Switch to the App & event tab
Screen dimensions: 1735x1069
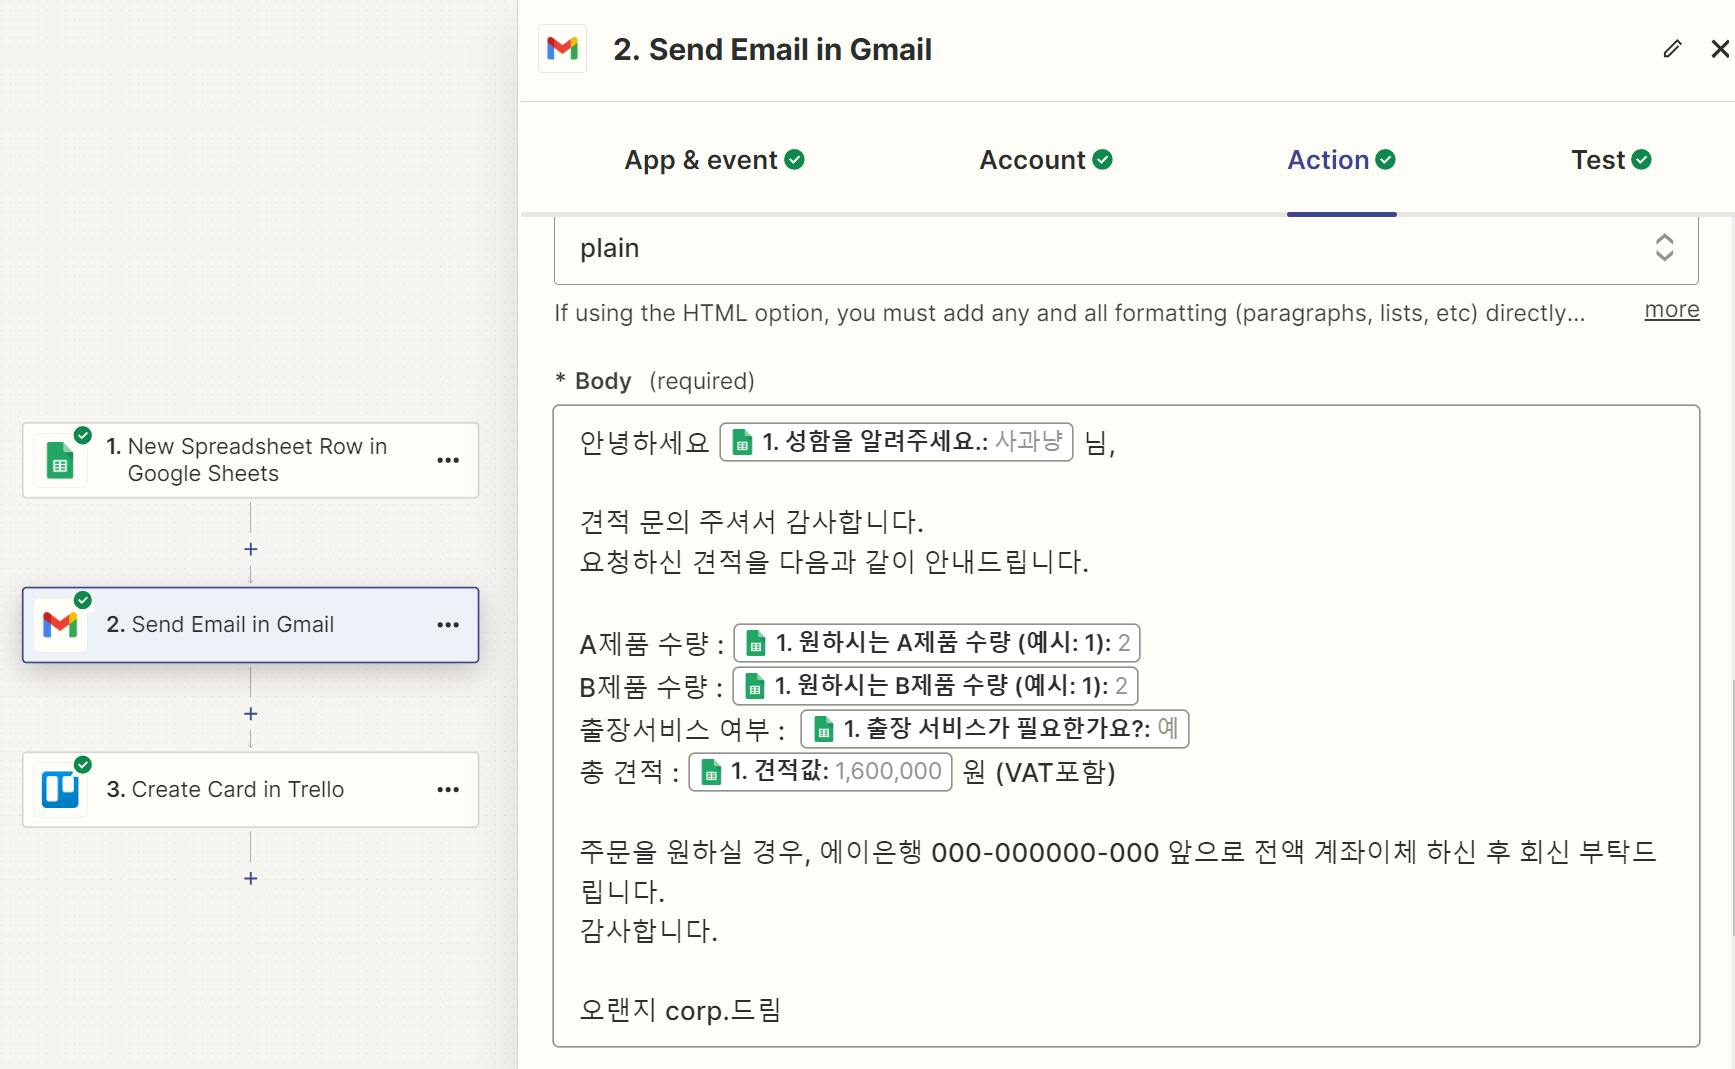click(x=714, y=160)
